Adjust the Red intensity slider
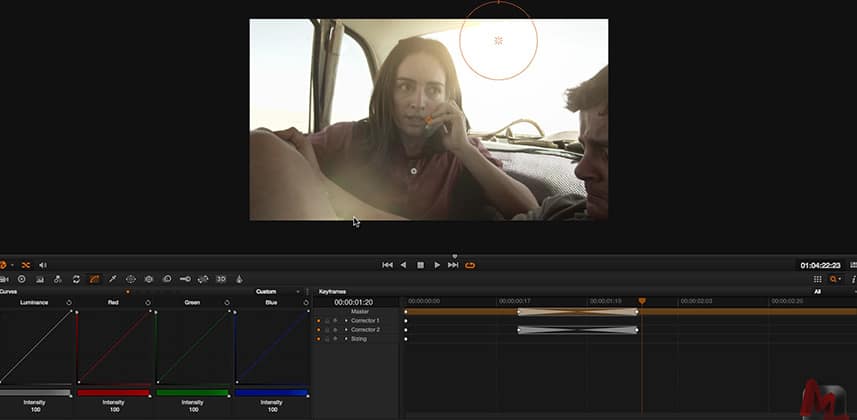The width and height of the screenshot is (857, 420). (x=114, y=393)
